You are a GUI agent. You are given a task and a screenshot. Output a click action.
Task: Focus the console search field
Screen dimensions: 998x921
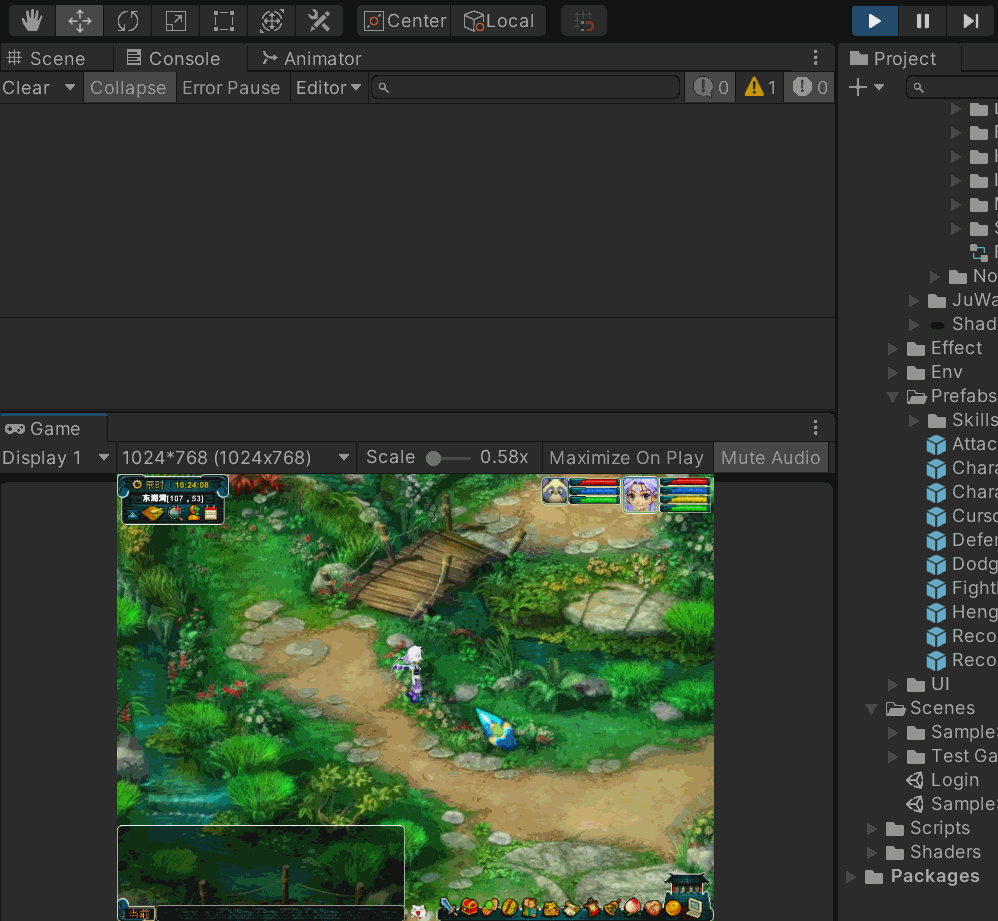pyautogui.click(x=526, y=88)
